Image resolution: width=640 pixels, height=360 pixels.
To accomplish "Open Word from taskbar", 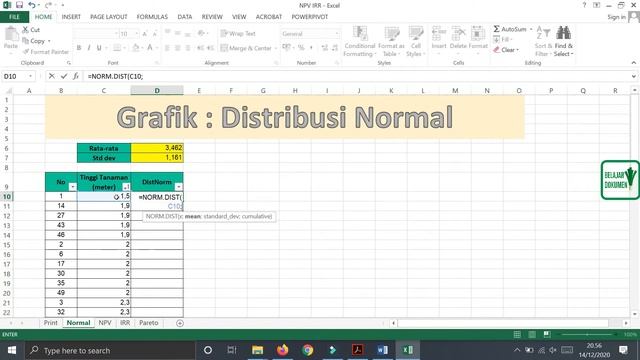I will pyautogui.click(x=382, y=350).
